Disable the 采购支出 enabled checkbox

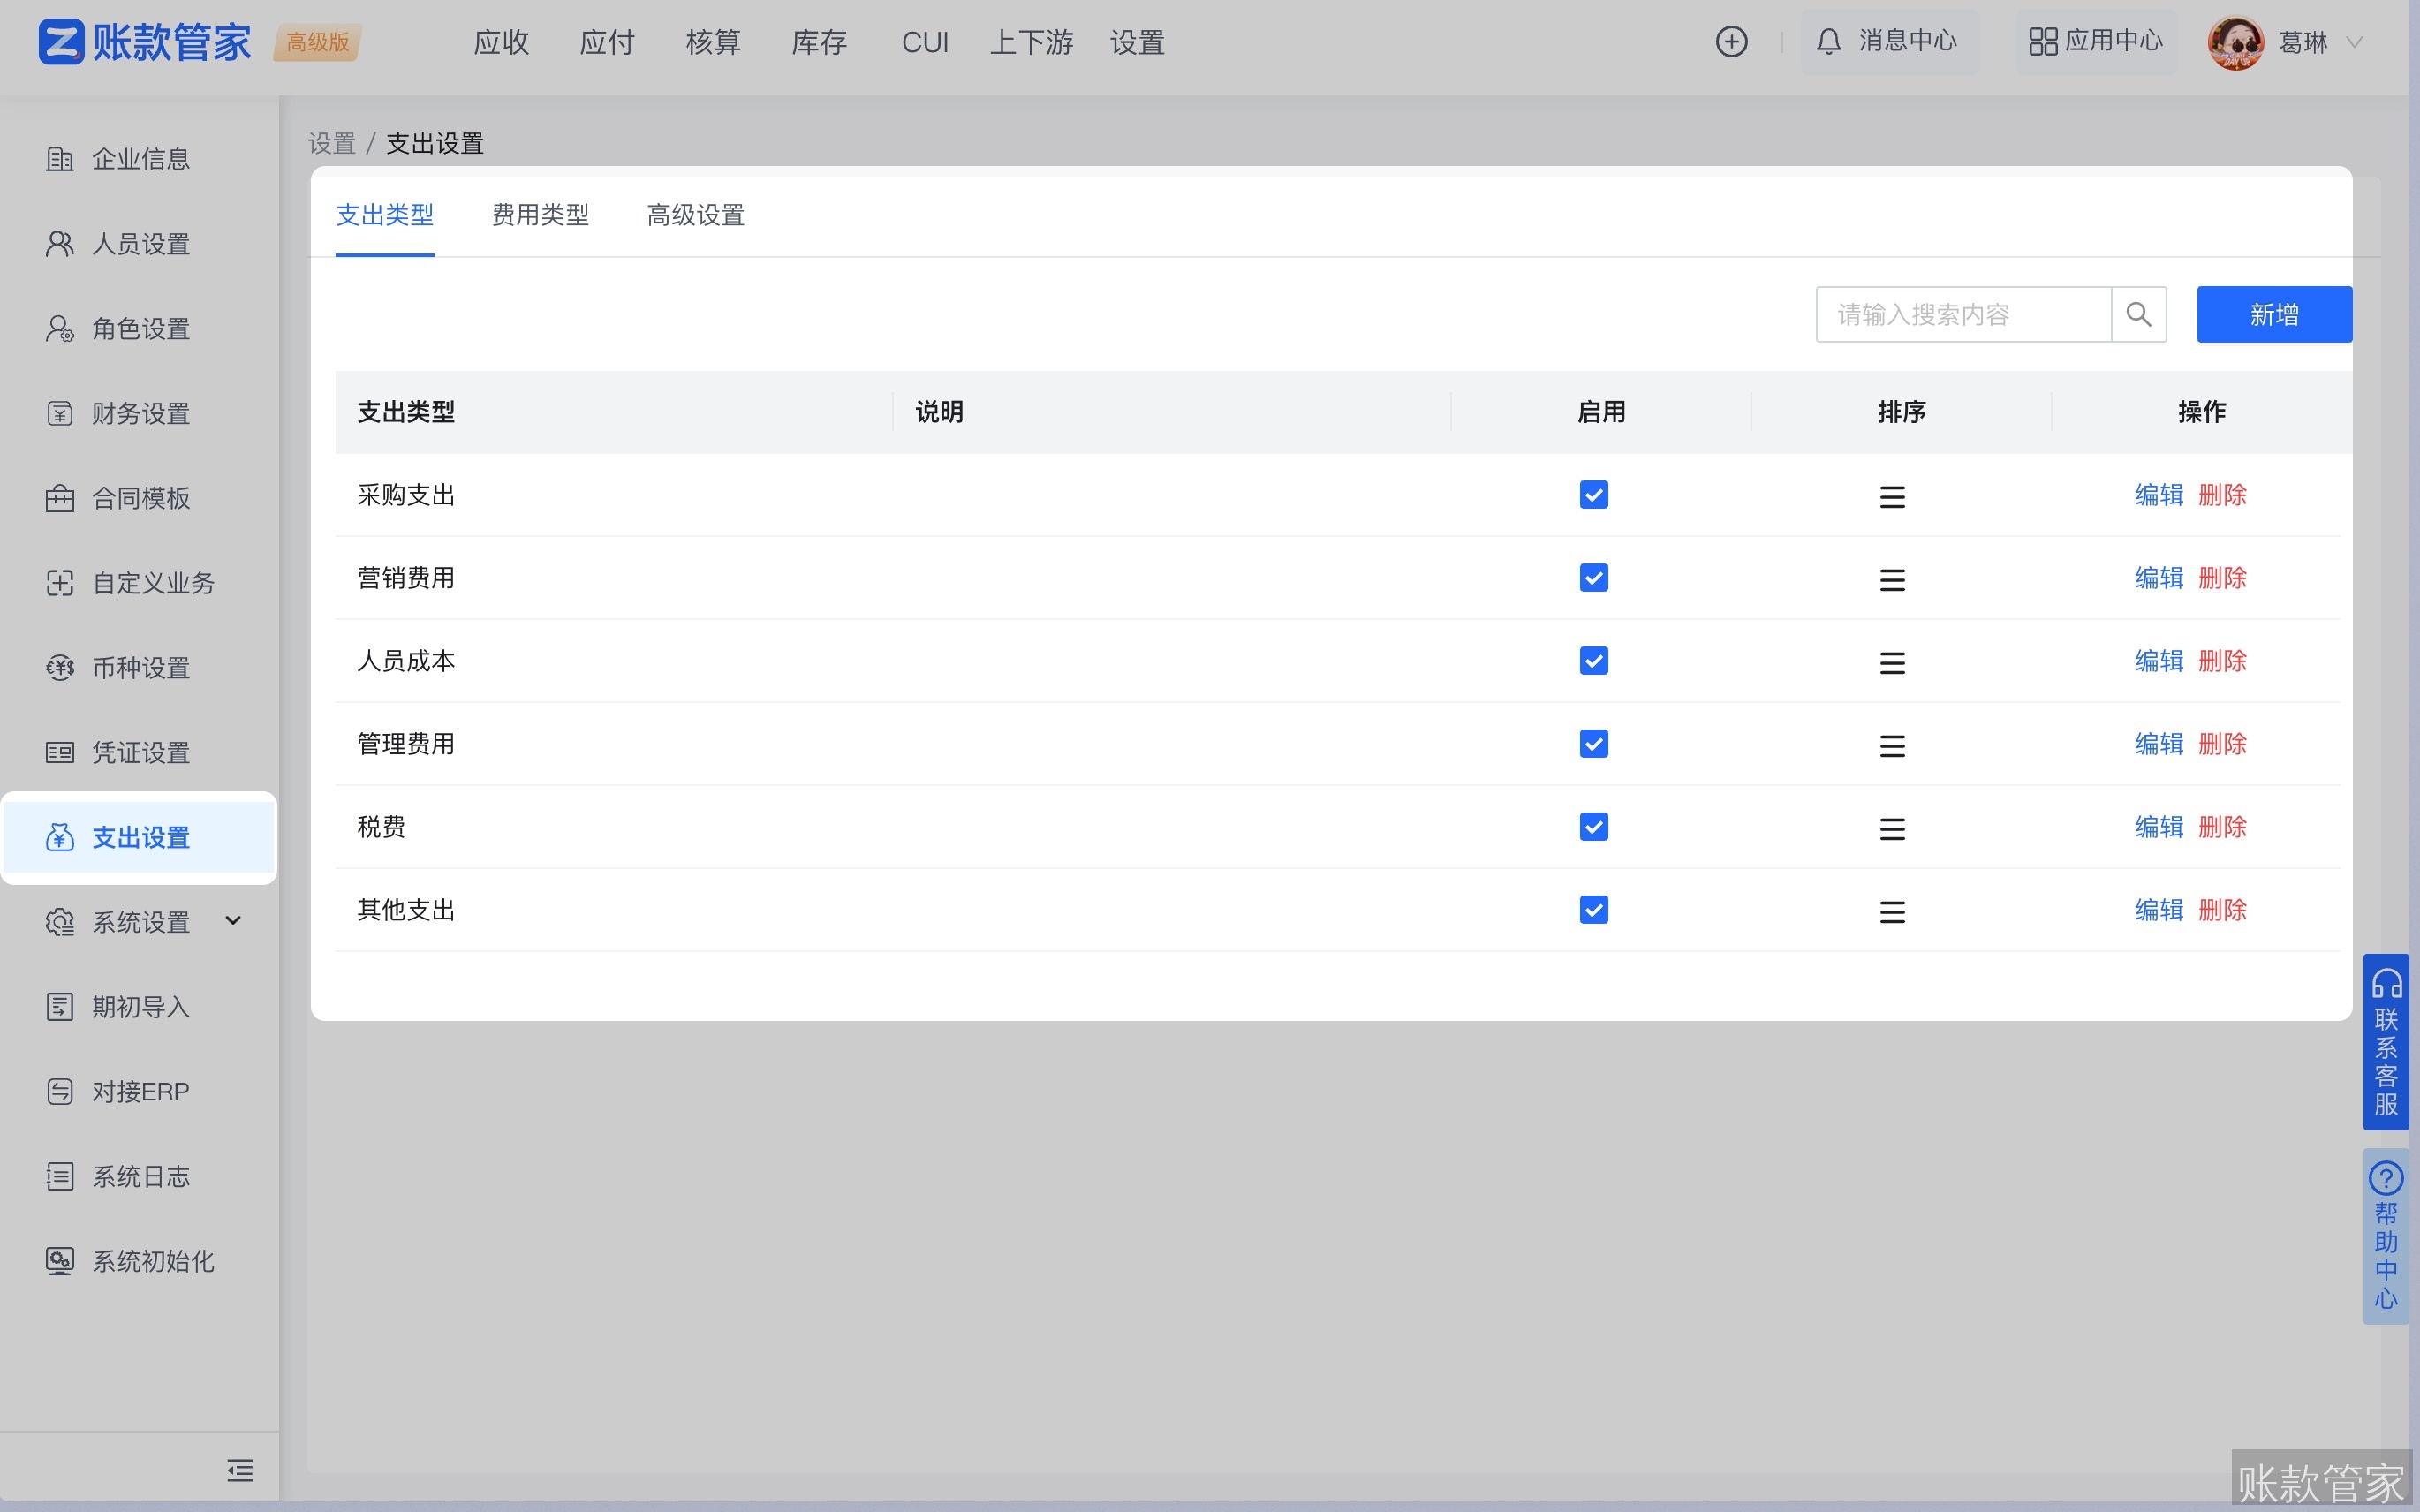pos(1593,495)
